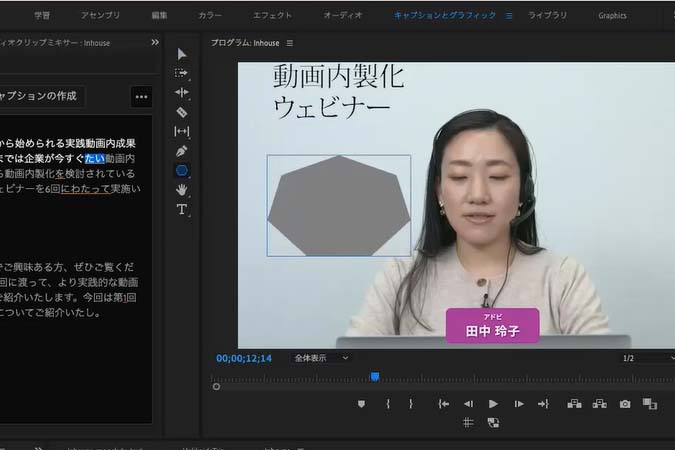Select the Type tool
Image resolution: width=675 pixels, height=450 pixels.
click(x=182, y=209)
